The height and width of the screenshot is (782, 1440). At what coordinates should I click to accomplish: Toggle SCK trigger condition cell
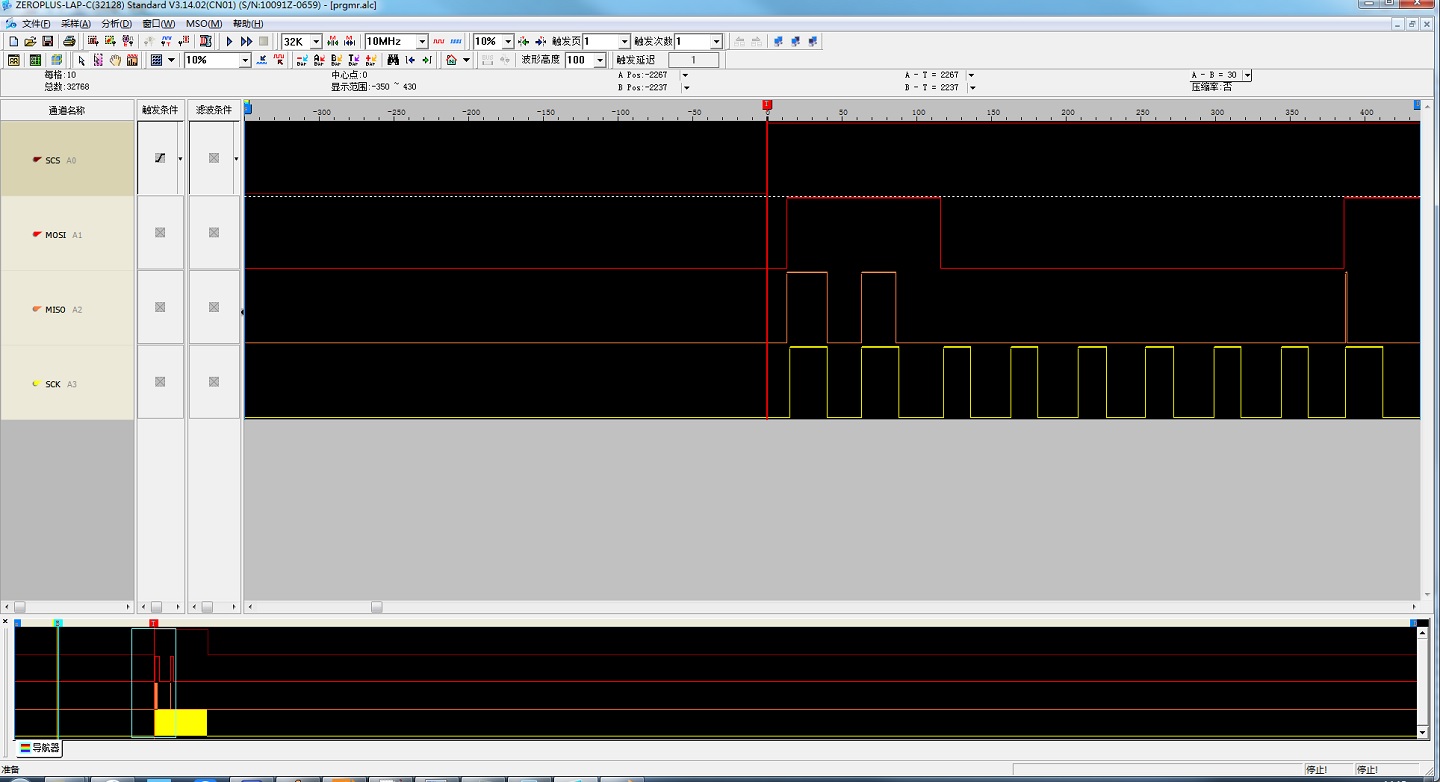160,382
